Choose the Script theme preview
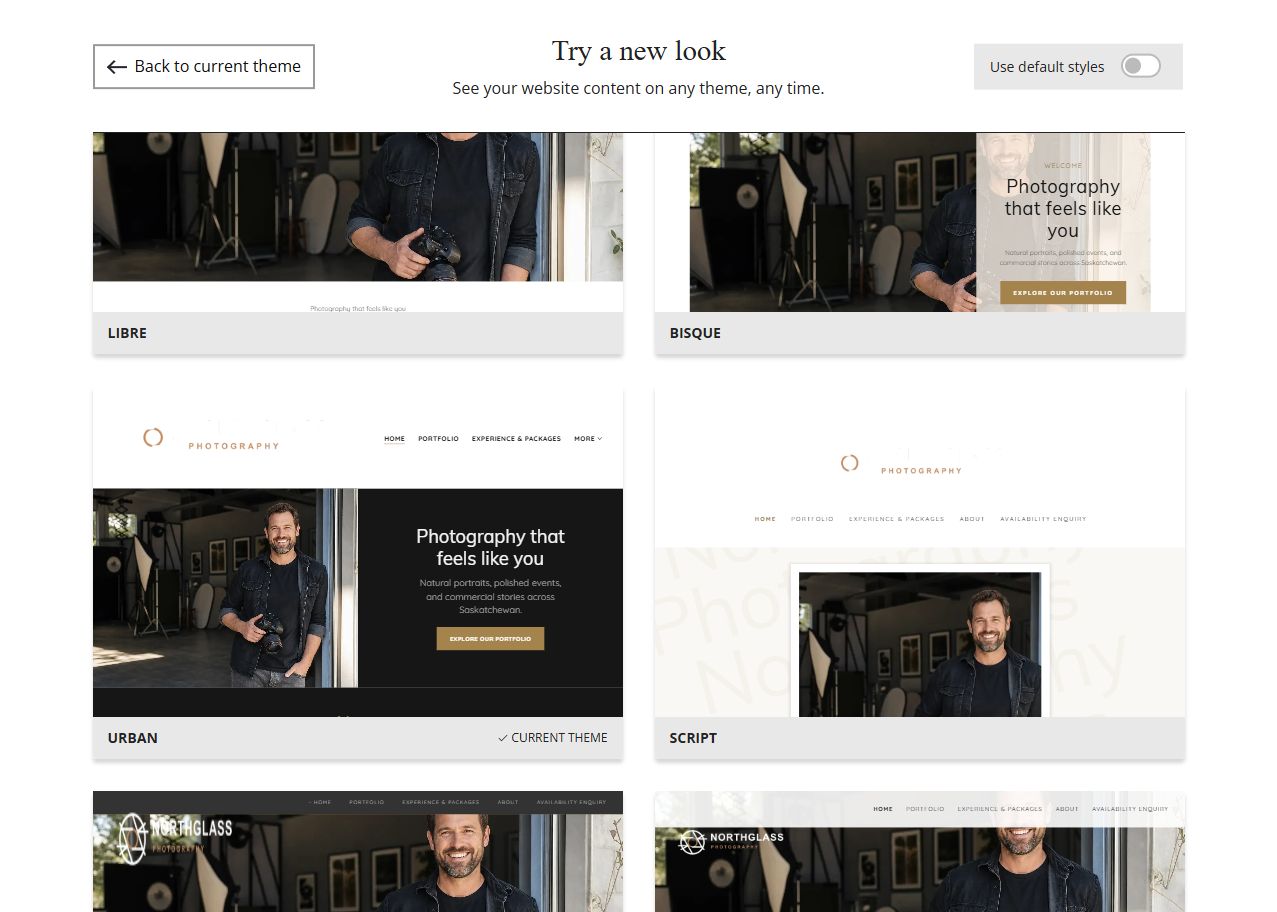This screenshot has width=1277, height=912. coord(920,552)
